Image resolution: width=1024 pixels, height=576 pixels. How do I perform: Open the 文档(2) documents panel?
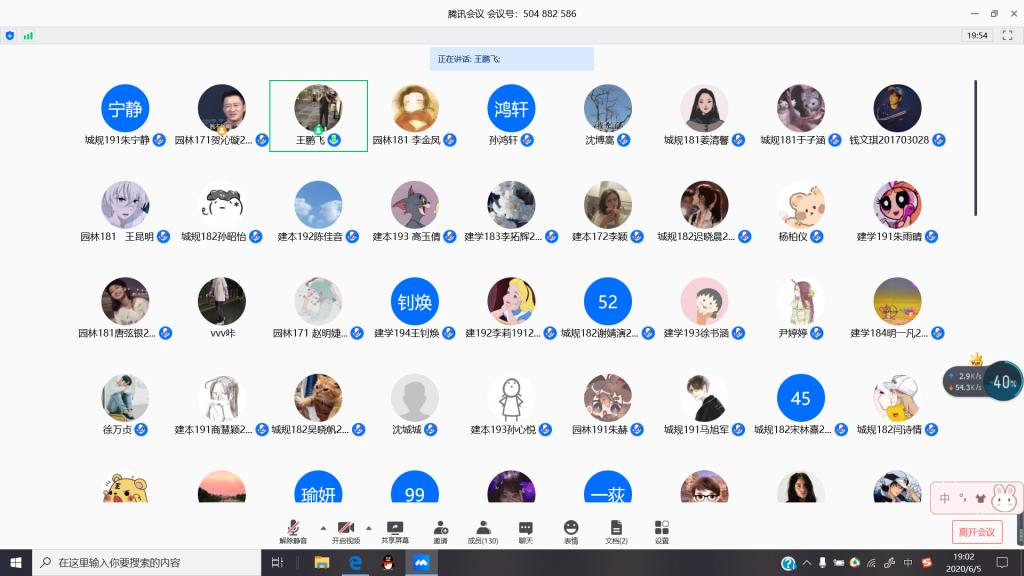[x=616, y=531]
